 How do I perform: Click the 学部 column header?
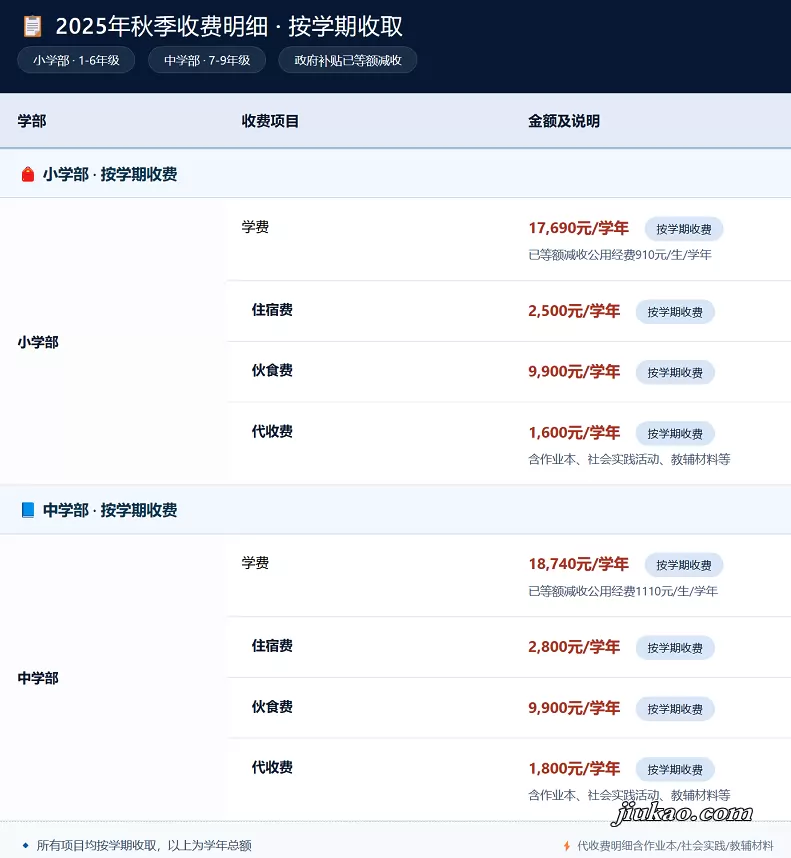pyautogui.click(x=32, y=121)
